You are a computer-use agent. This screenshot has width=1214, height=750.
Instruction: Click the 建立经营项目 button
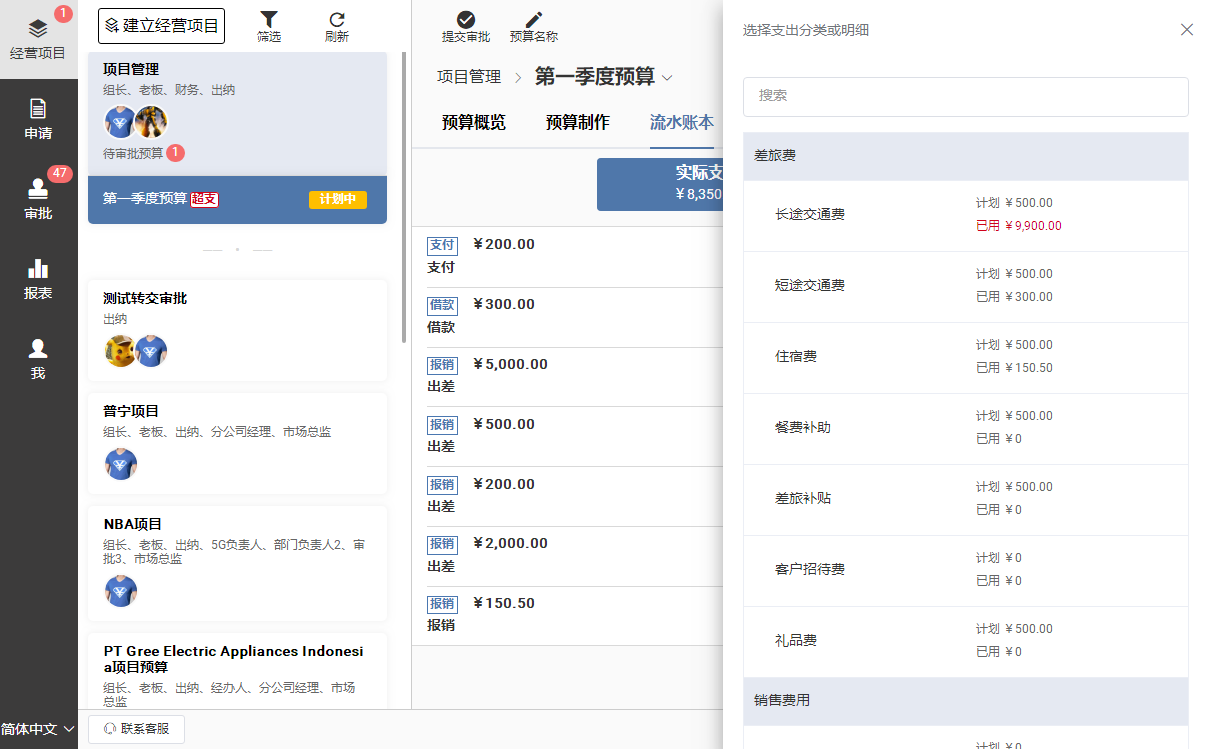[161, 26]
